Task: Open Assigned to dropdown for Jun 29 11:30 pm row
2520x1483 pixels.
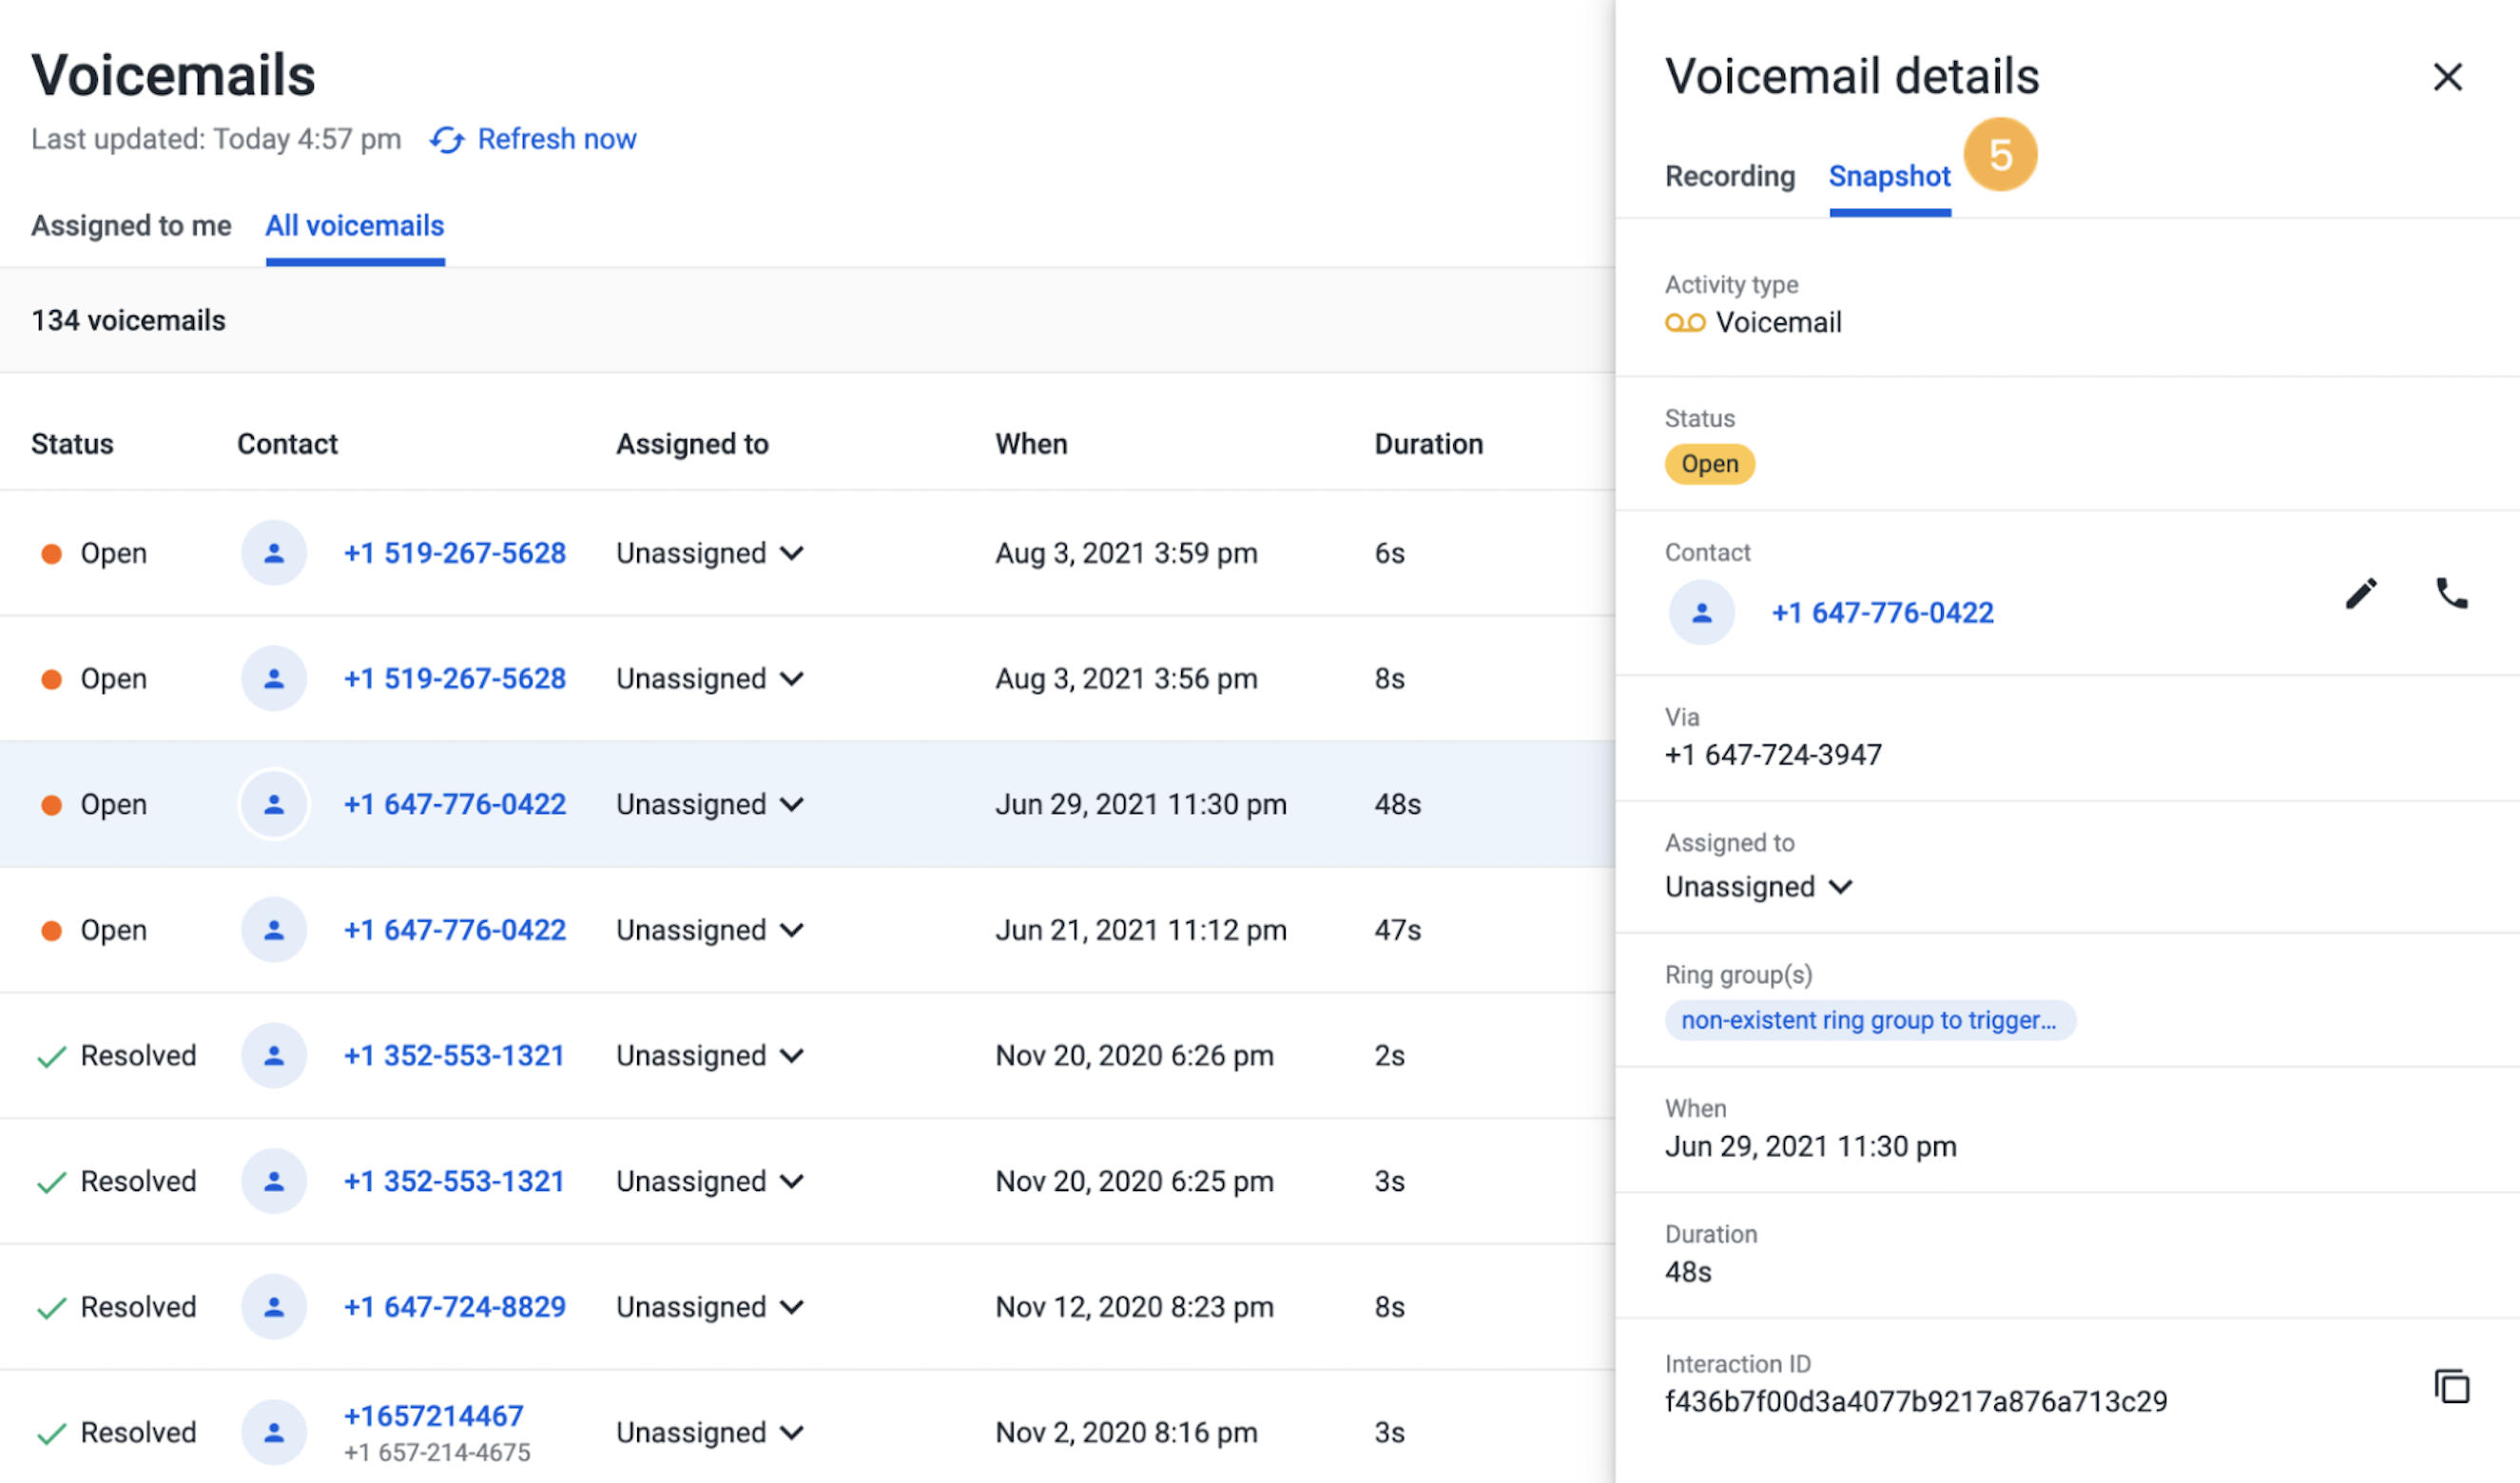Action: click(710, 805)
